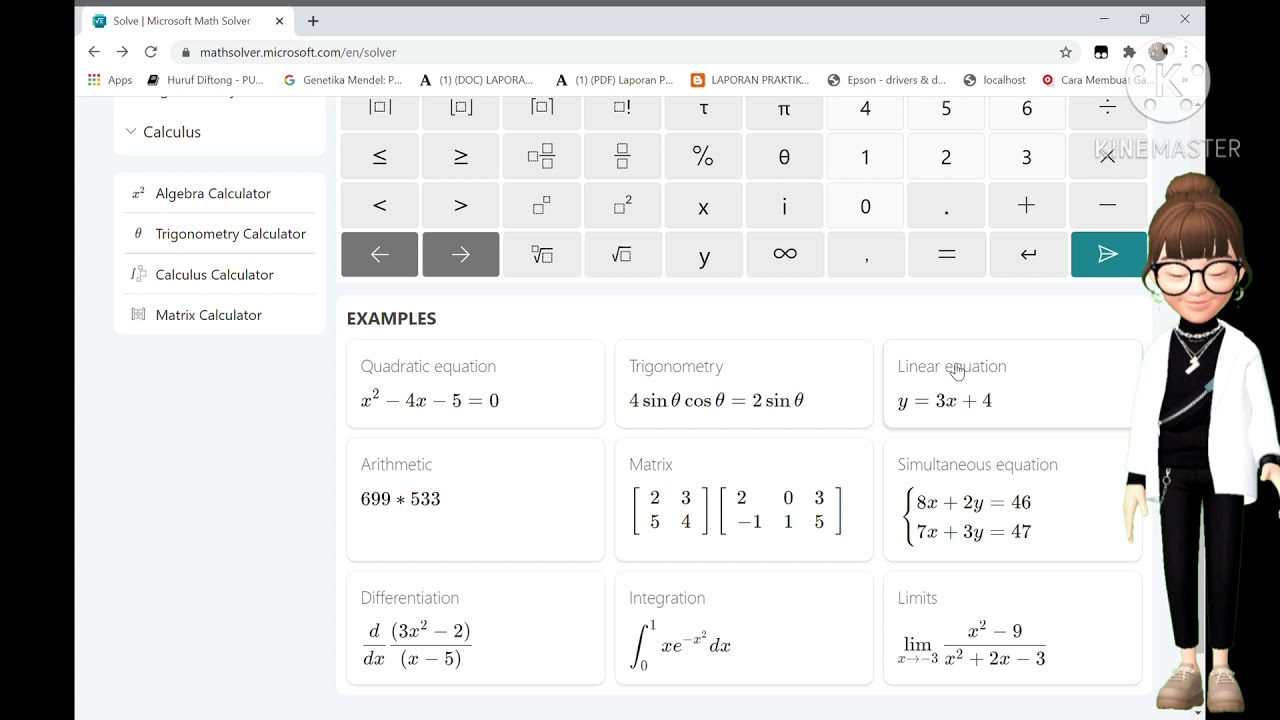Bookmark this page with star icon
The height and width of the screenshot is (720, 1280).
pos(1066,52)
